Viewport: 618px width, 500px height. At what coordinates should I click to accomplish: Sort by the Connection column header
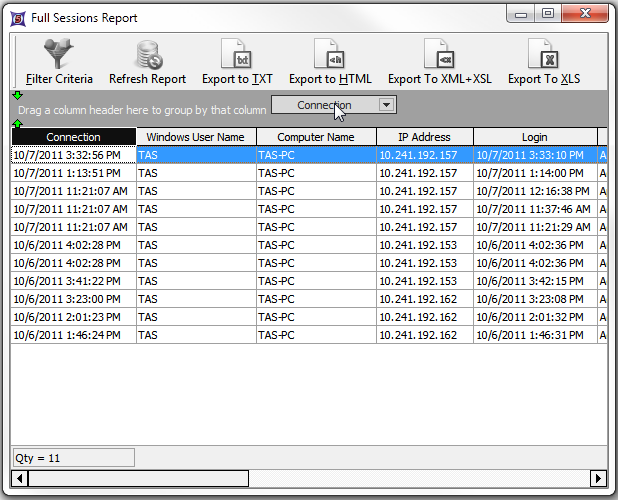coord(73,137)
